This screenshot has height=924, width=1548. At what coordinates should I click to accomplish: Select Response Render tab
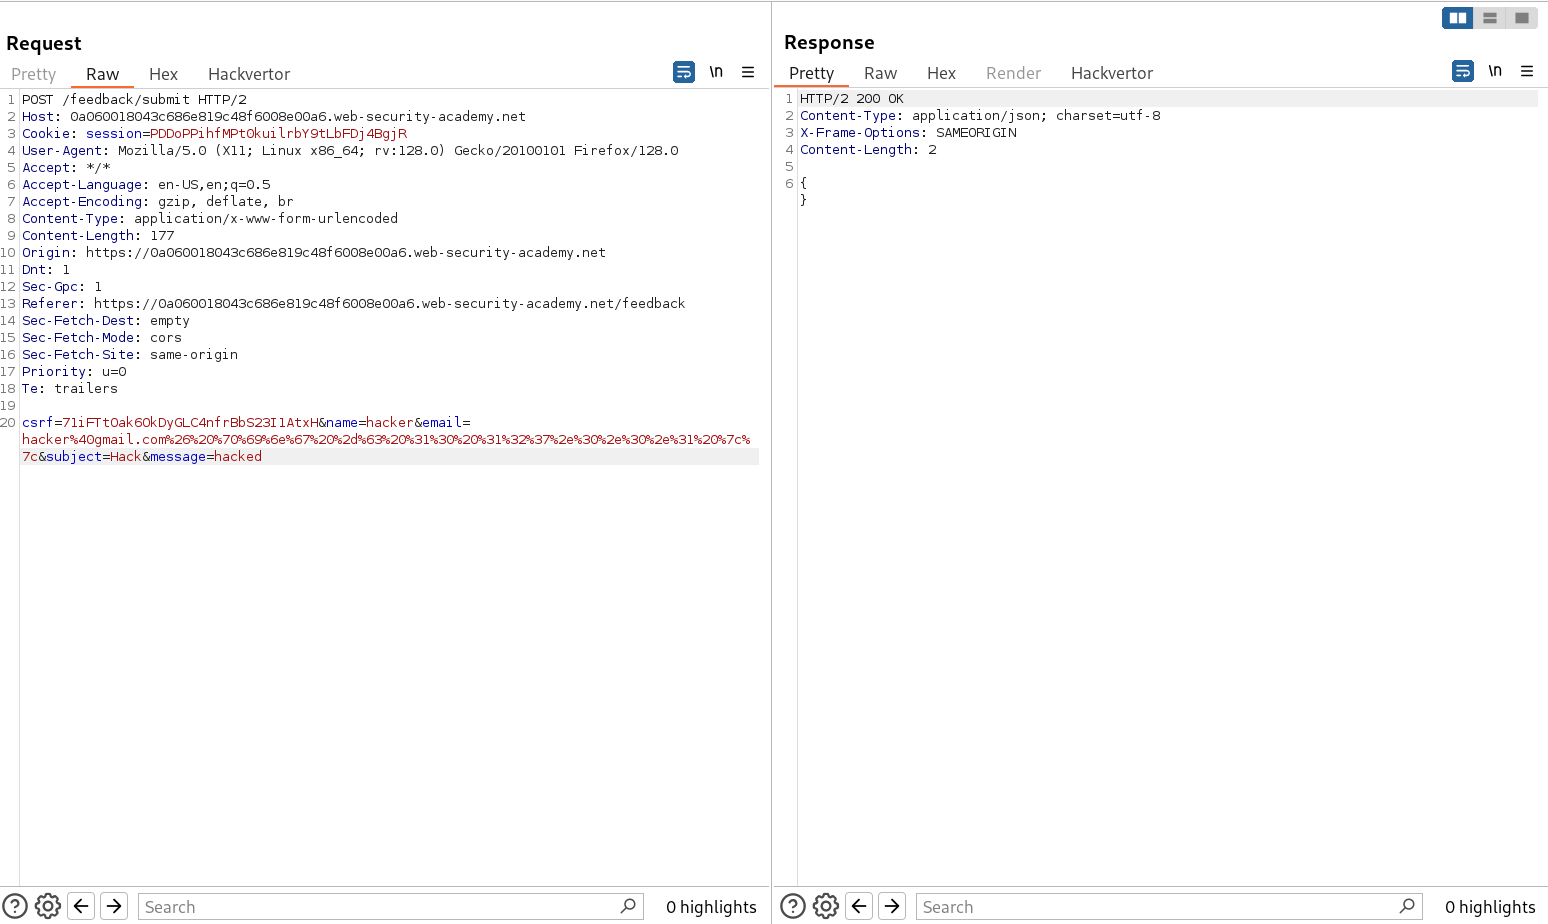1013,73
